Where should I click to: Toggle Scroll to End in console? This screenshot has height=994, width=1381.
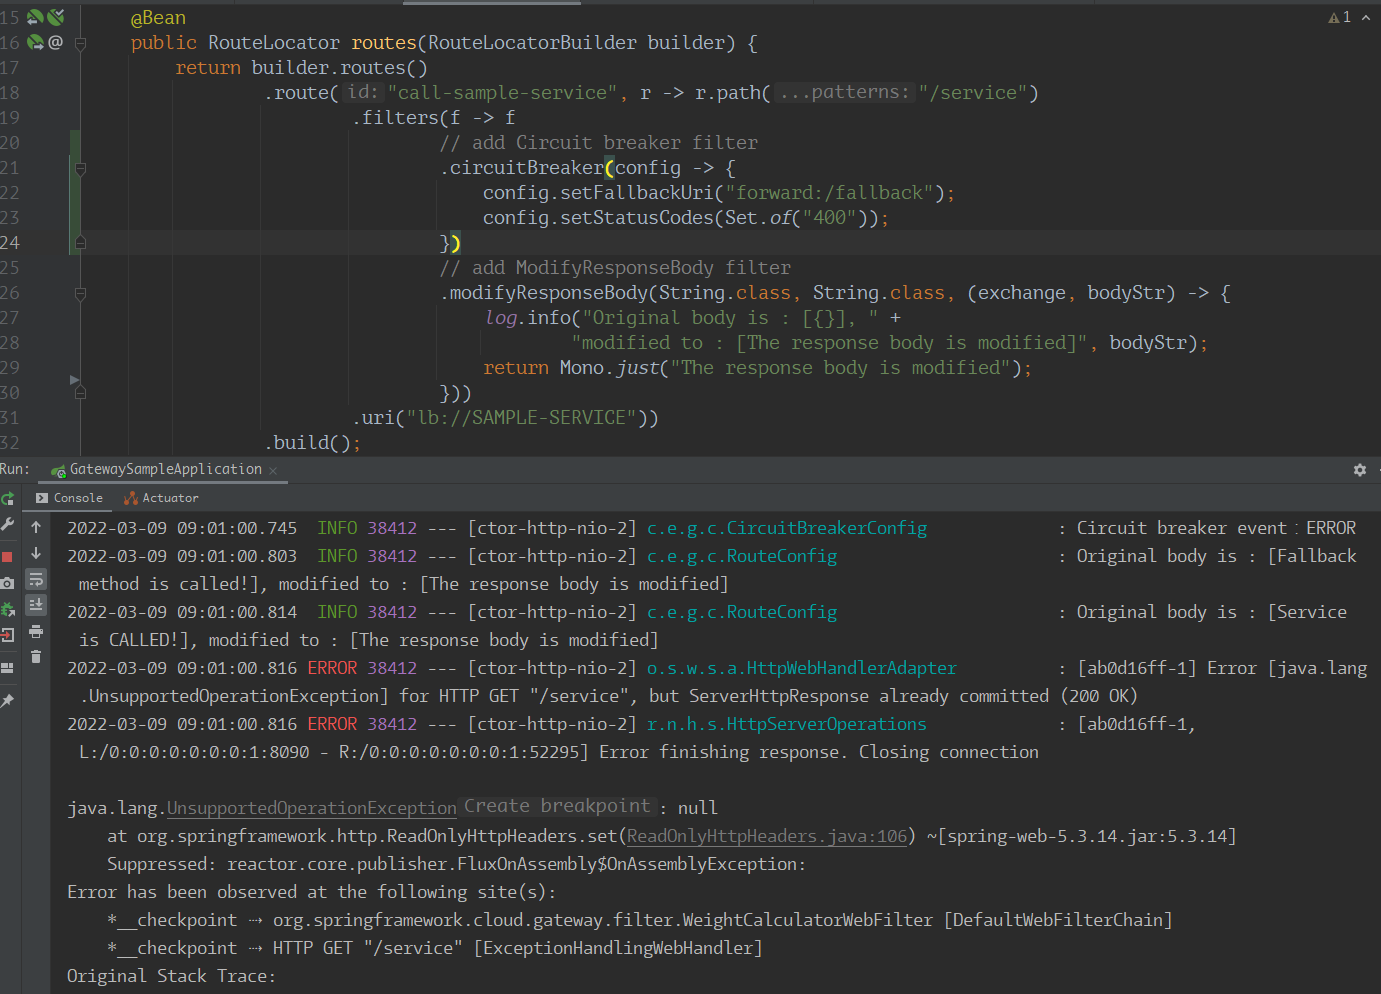(36, 605)
